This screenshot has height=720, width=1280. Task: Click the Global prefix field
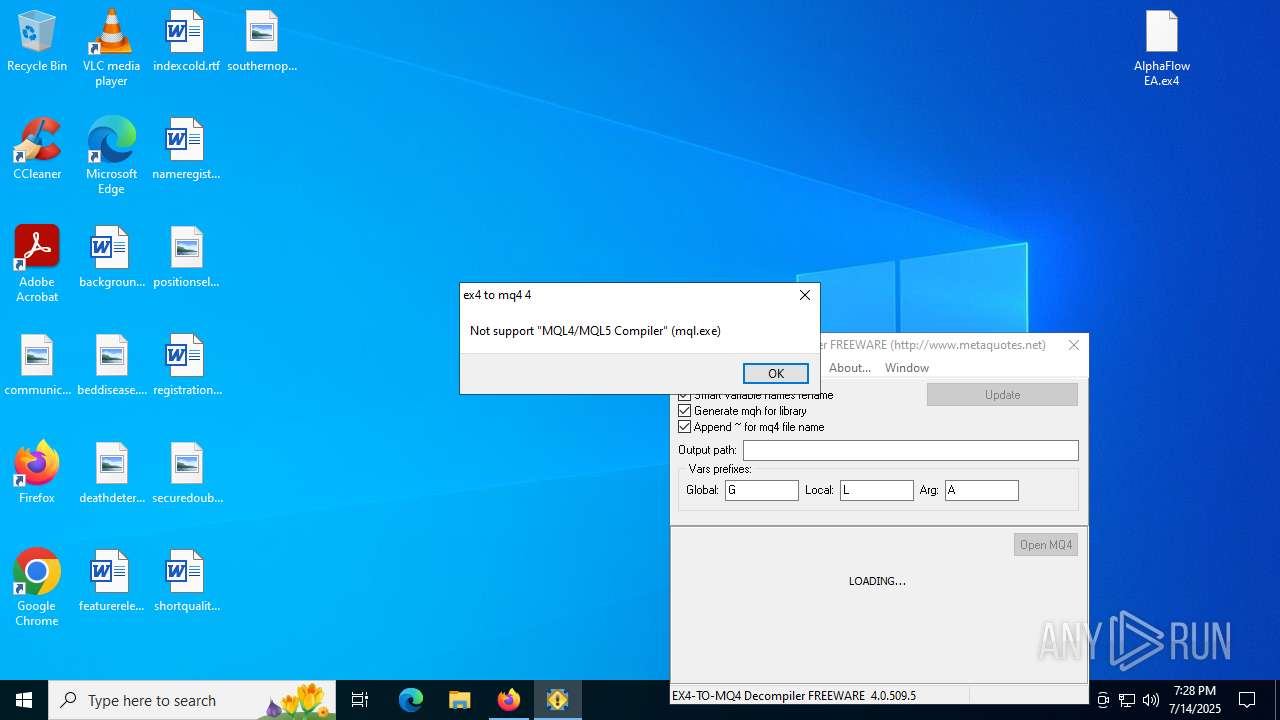(x=762, y=490)
